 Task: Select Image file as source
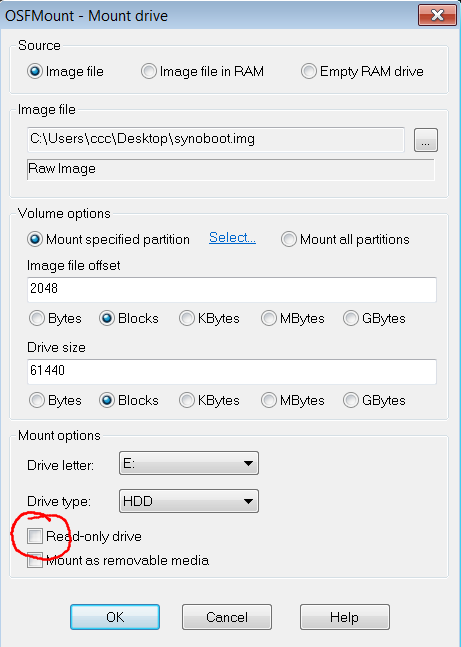[65, 71]
